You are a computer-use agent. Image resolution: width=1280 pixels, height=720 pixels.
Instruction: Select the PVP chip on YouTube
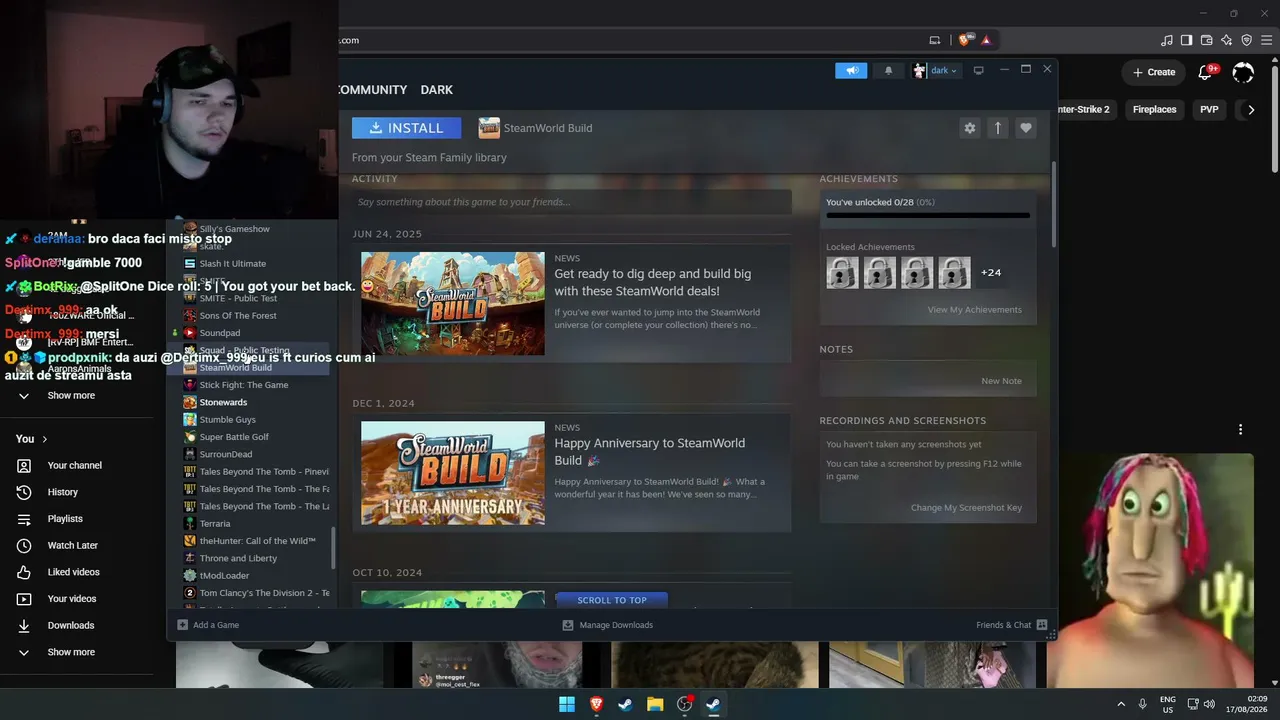coord(1209,110)
